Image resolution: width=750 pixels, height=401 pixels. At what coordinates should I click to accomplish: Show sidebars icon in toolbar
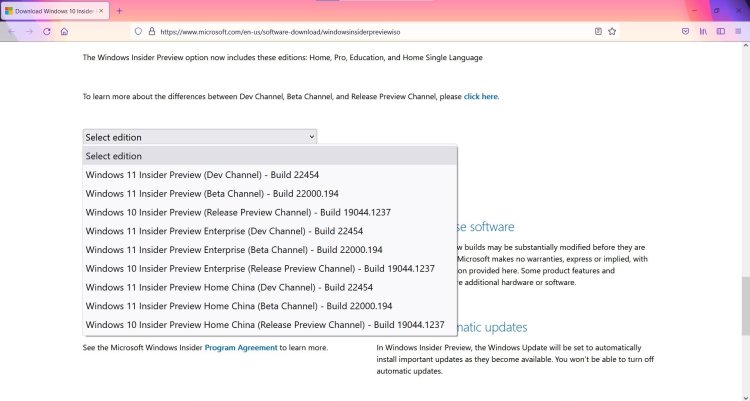721,32
